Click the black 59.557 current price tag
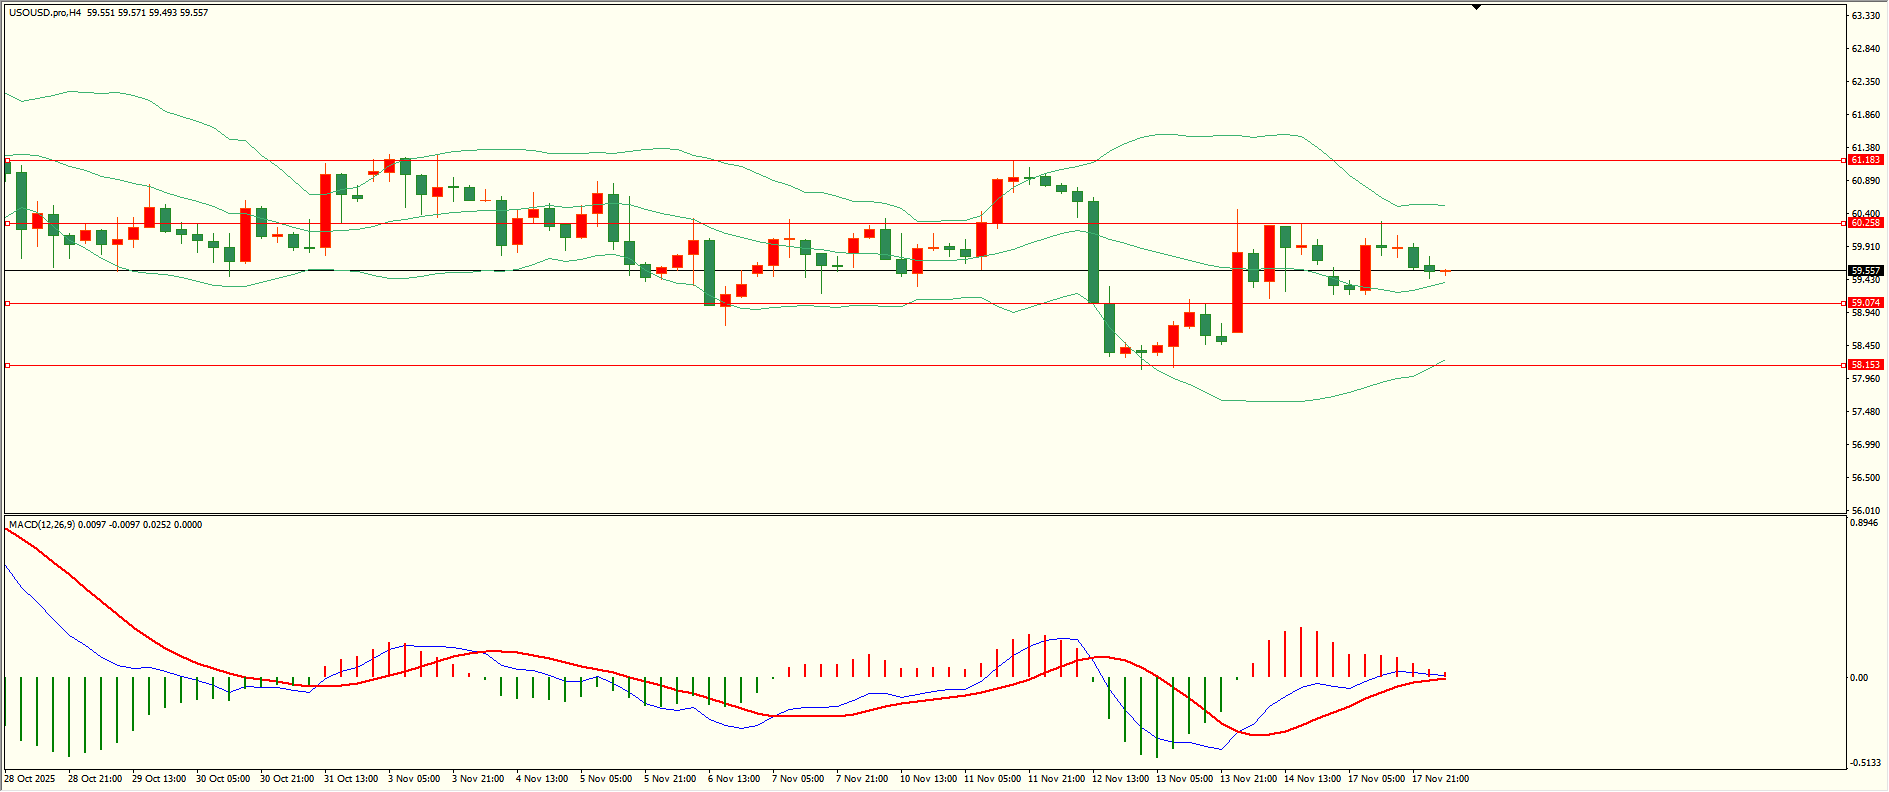This screenshot has width=1889, height=792. (1865, 271)
